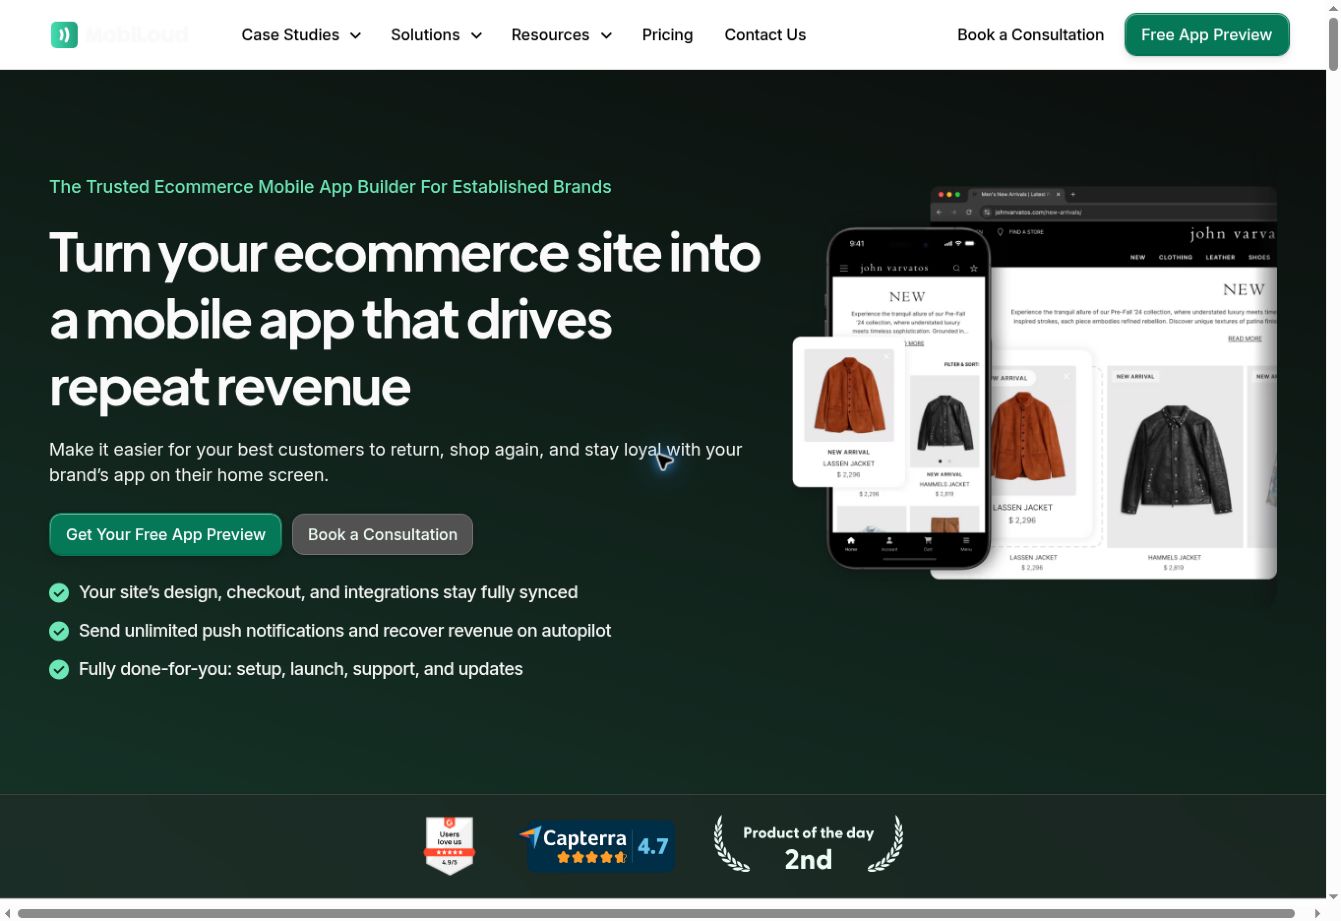The height and width of the screenshot is (921, 1341).
Task: Open the Case Studies menu
Action: tap(301, 35)
